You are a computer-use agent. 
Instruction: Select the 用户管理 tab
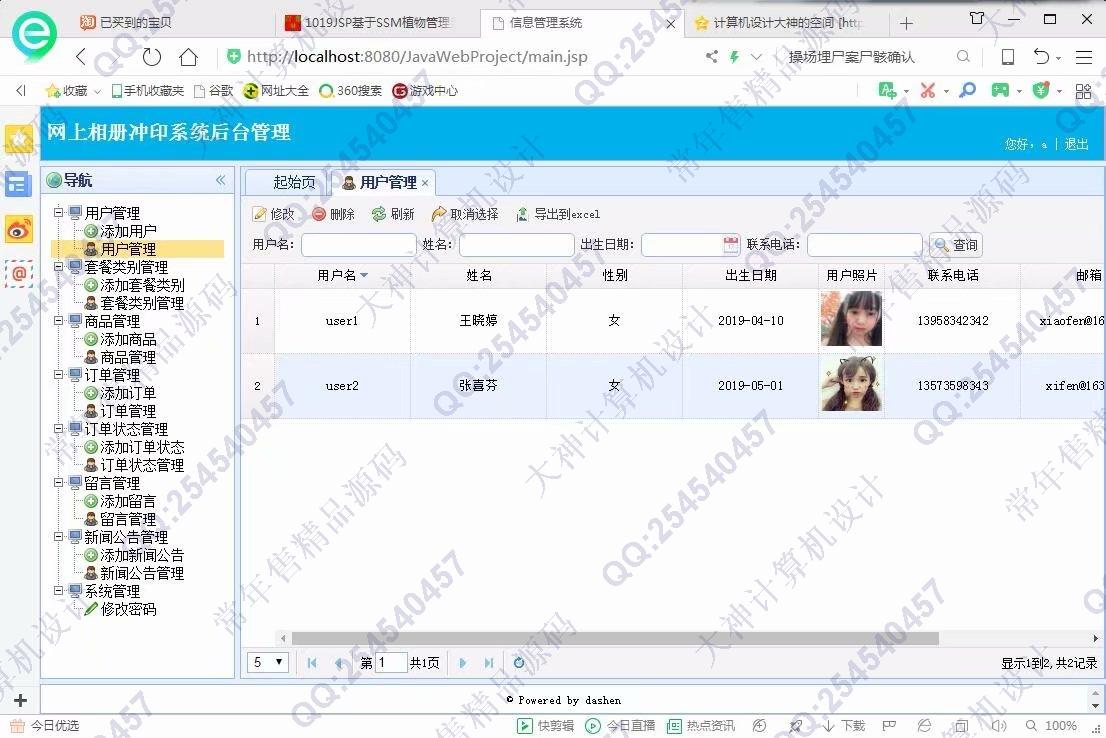pyautogui.click(x=388, y=182)
